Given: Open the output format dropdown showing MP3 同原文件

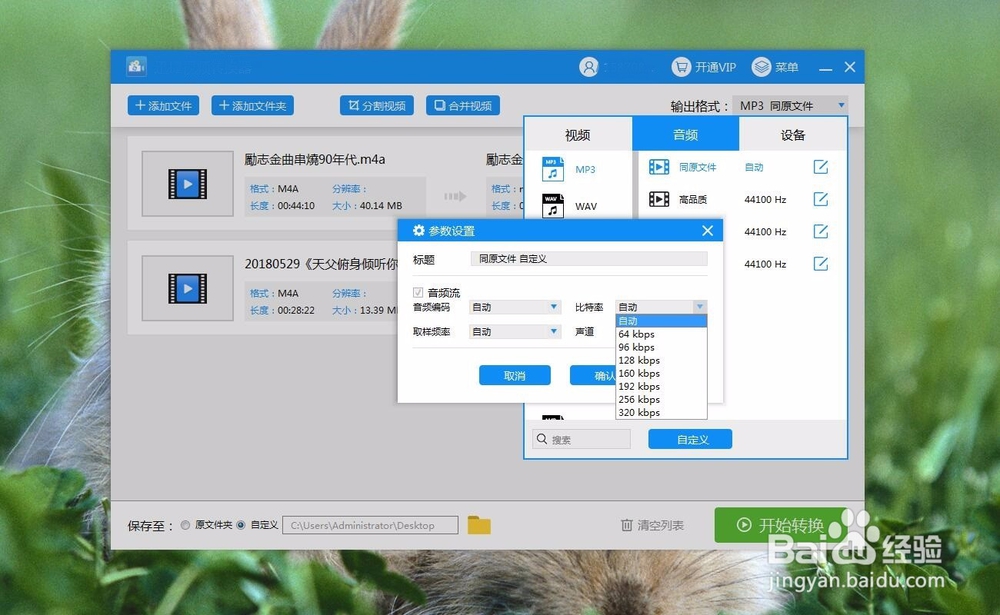Looking at the screenshot, I should pos(841,104).
